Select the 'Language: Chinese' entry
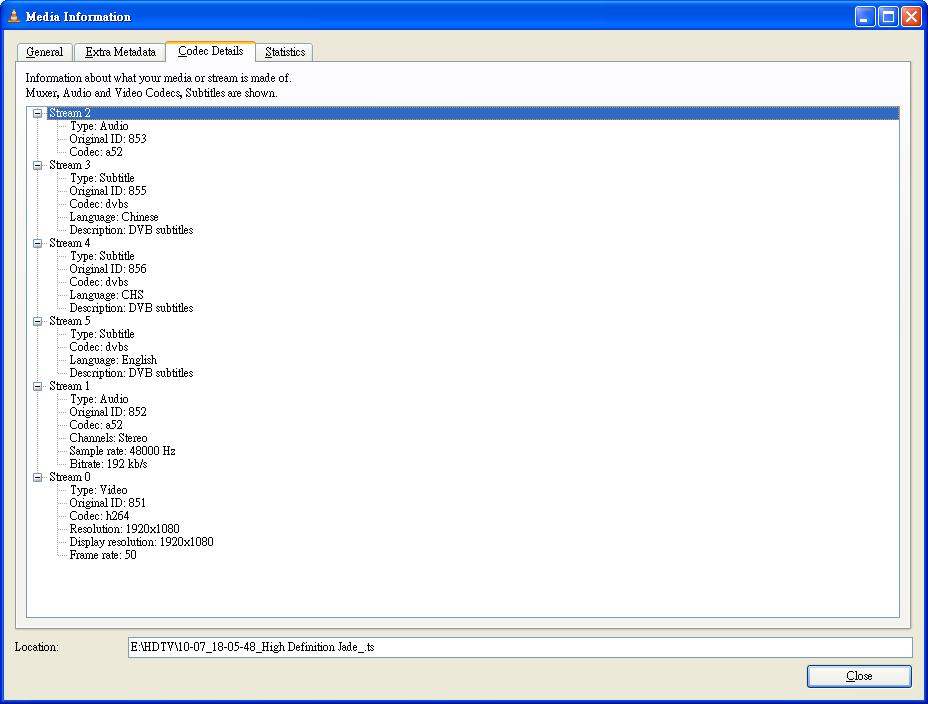The image size is (928, 704). pos(113,217)
